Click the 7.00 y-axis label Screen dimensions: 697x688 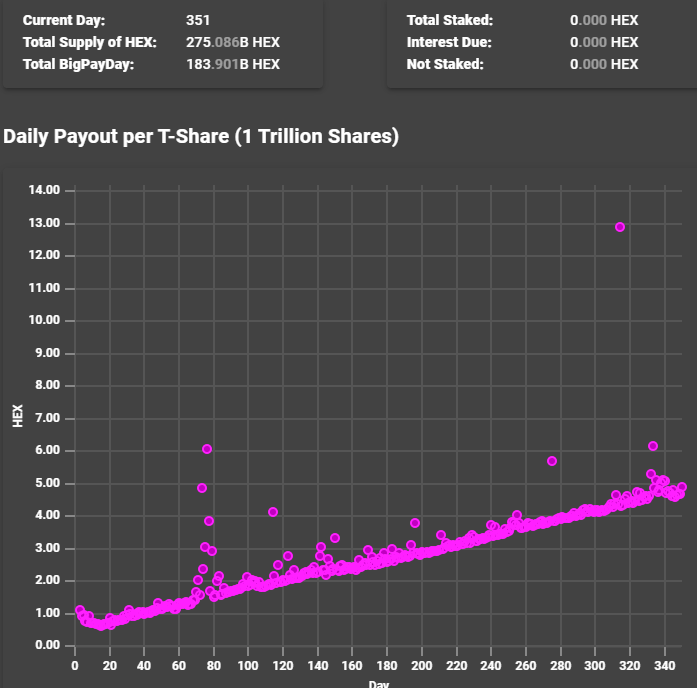click(48, 418)
